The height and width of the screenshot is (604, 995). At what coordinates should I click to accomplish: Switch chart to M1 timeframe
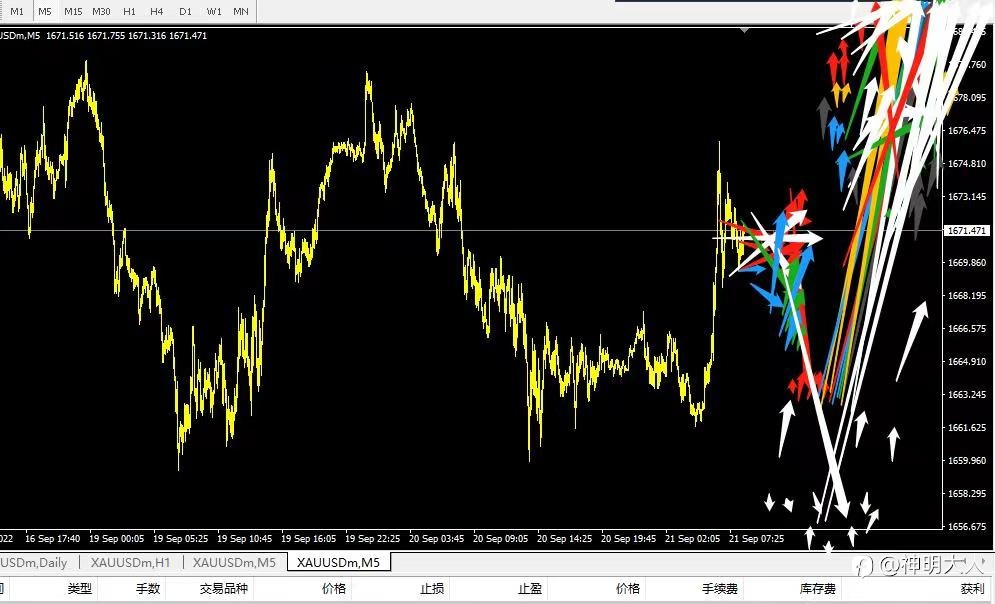(x=17, y=11)
